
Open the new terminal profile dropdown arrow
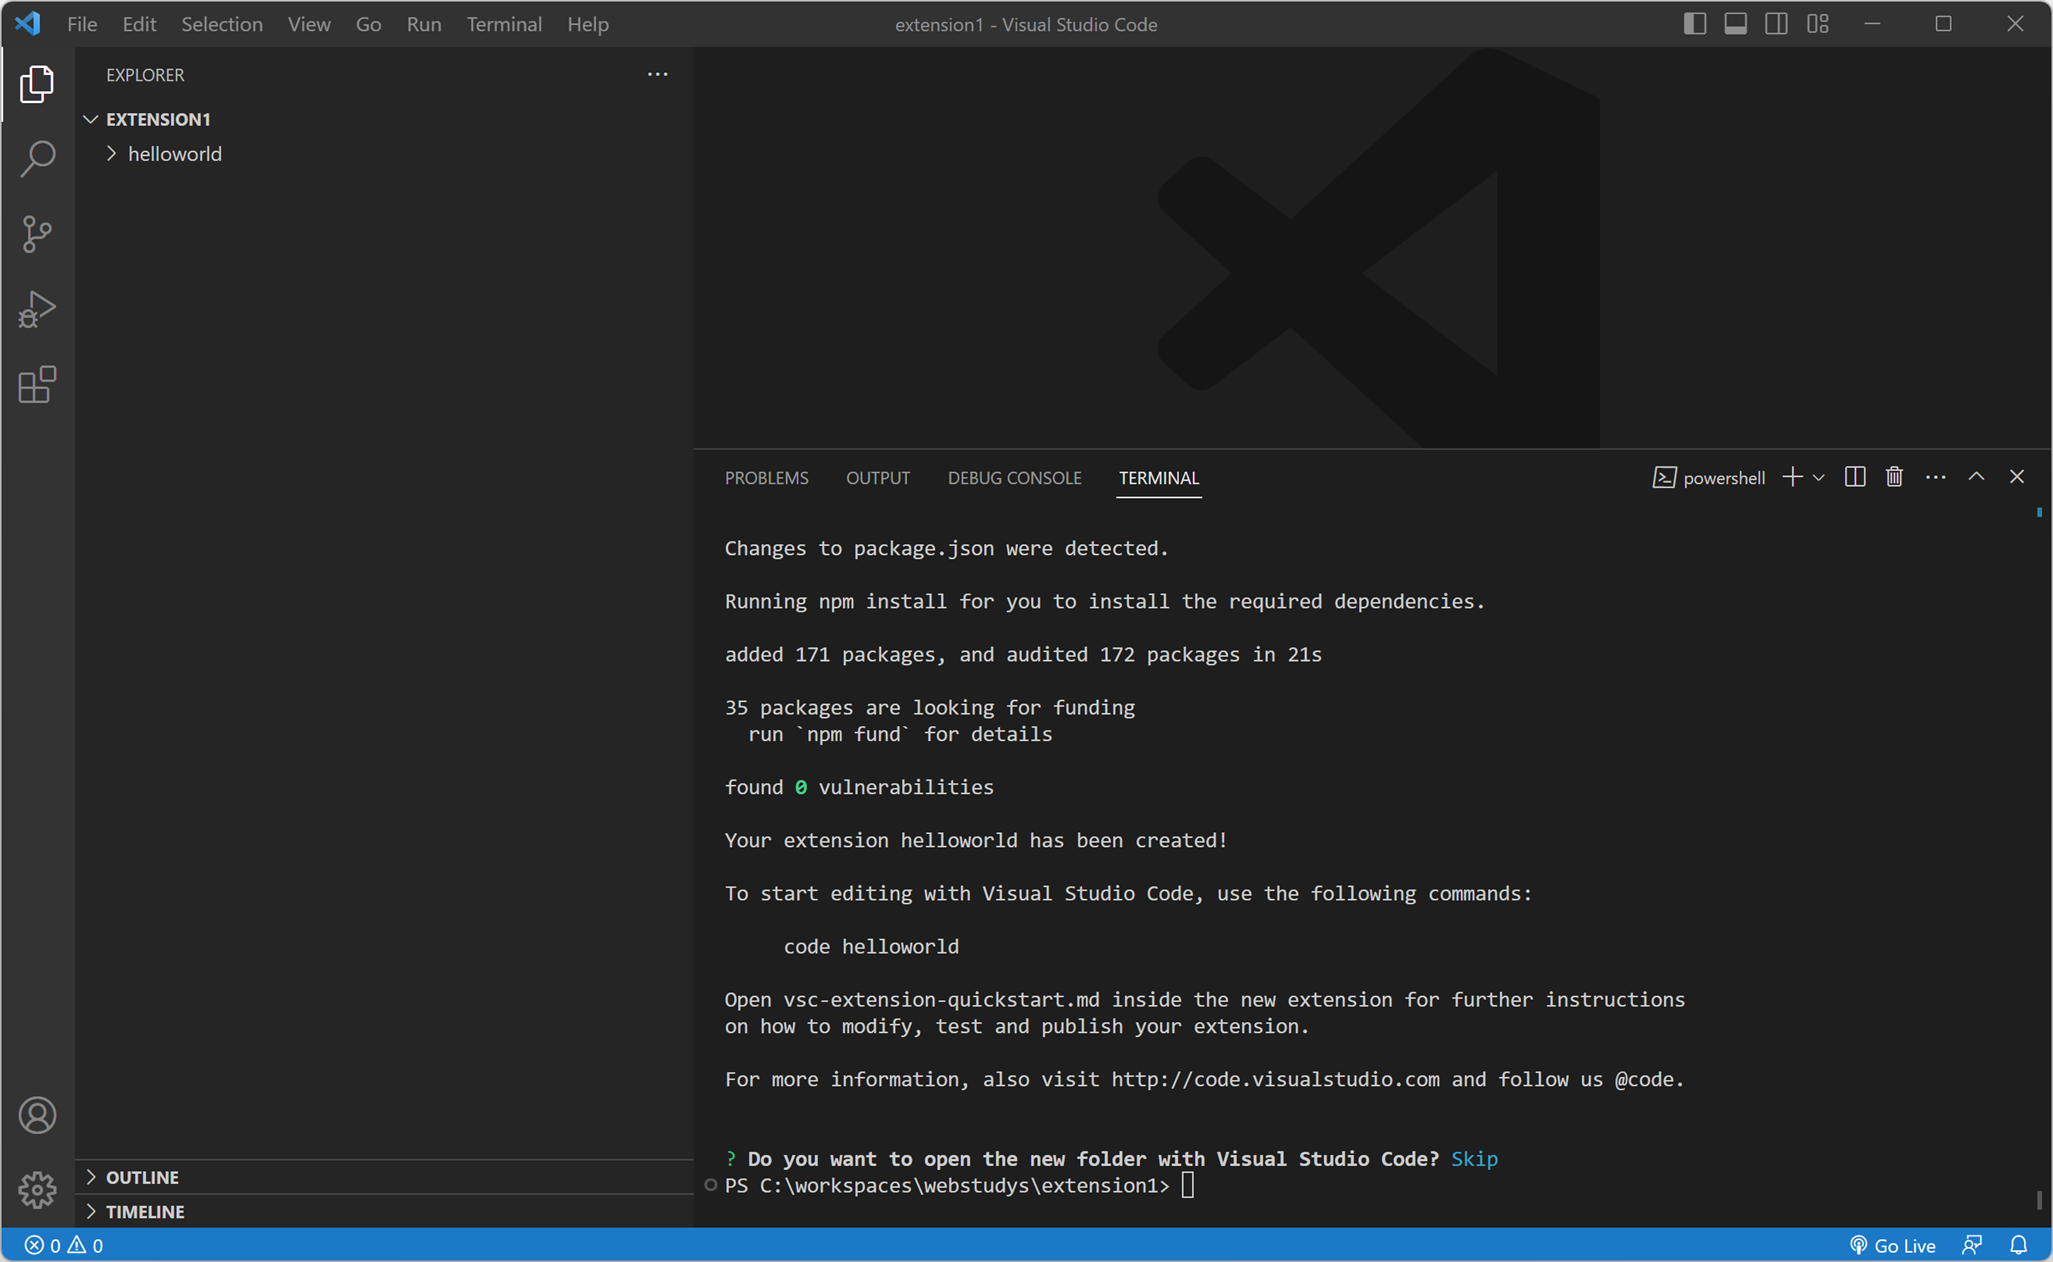point(1819,477)
